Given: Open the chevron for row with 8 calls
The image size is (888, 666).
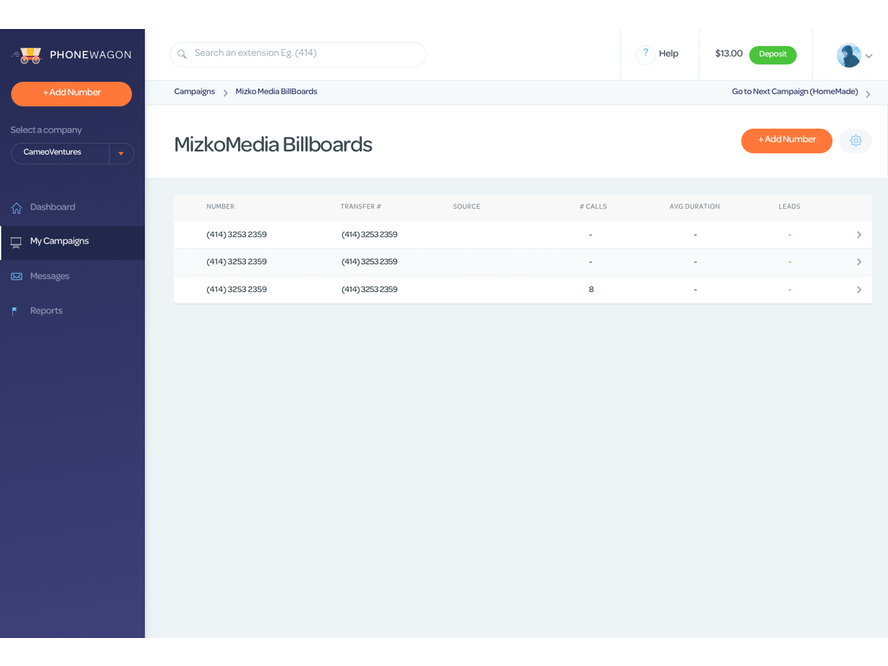Looking at the screenshot, I should [x=859, y=289].
